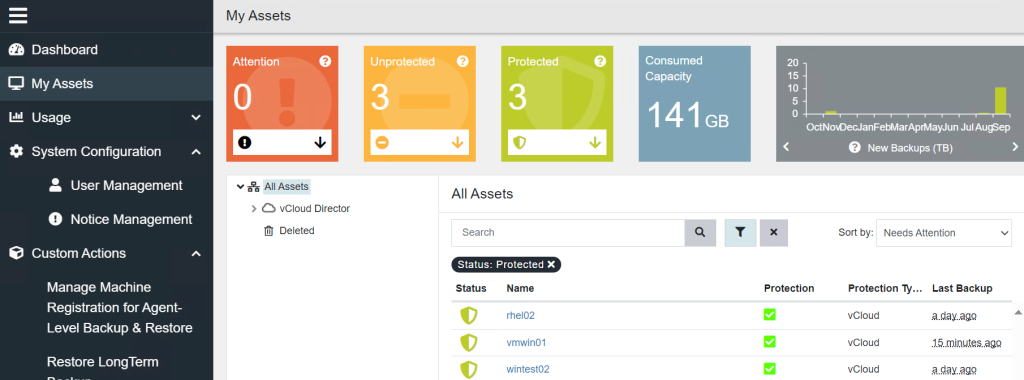Viewport: 1024px width, 380px height.
Task: Click the Notice Management exclamation icon
Action: 56,219
